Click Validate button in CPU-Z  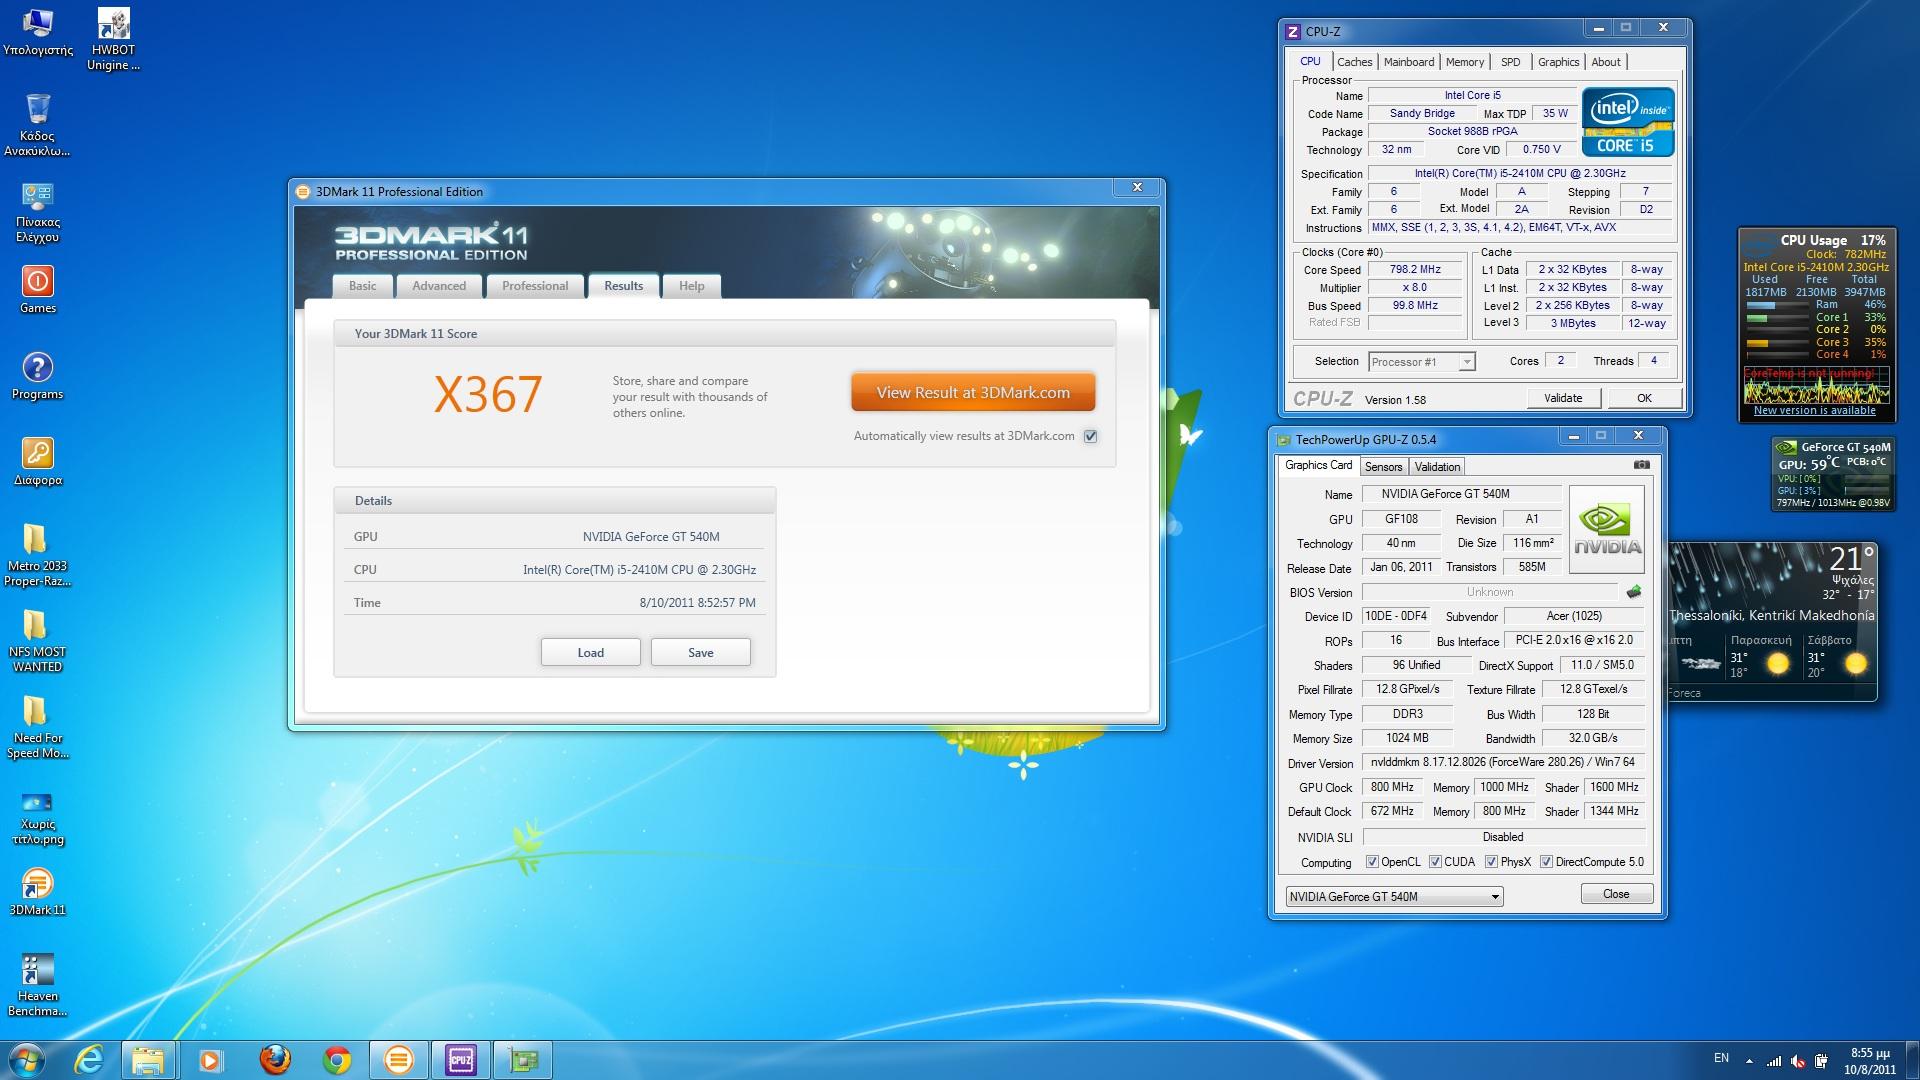coord(1563,398)
